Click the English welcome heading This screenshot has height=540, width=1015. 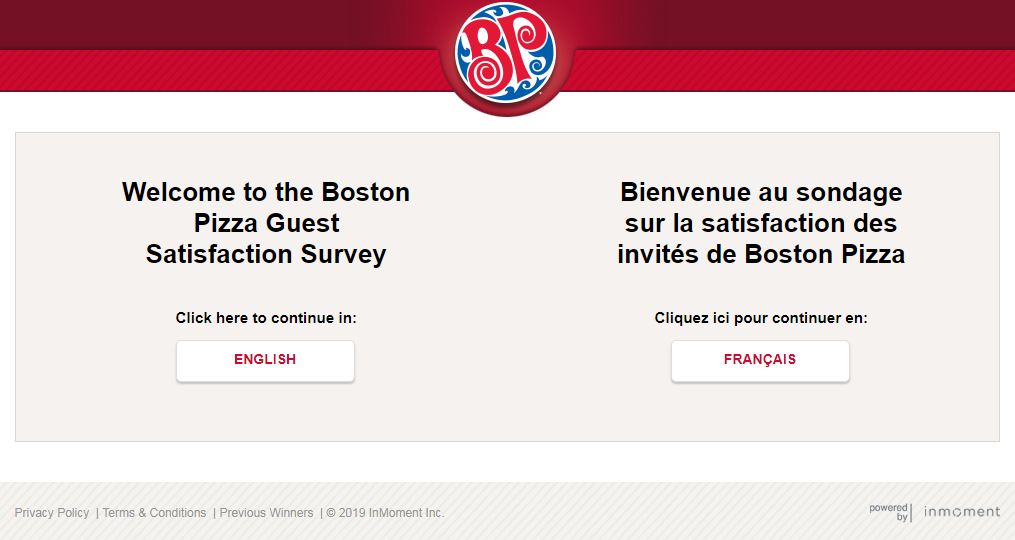[266, 223]
